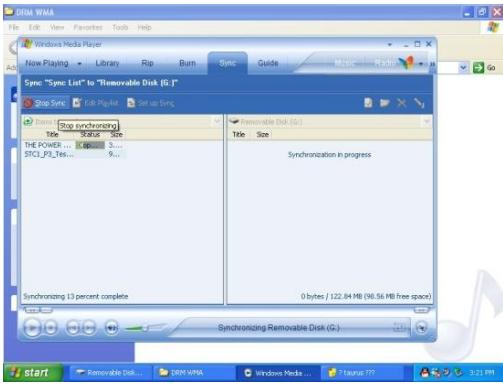This screenshot has height=384, width=503.
Task: Click the Windows Start button
Action: tap(32, 372)
